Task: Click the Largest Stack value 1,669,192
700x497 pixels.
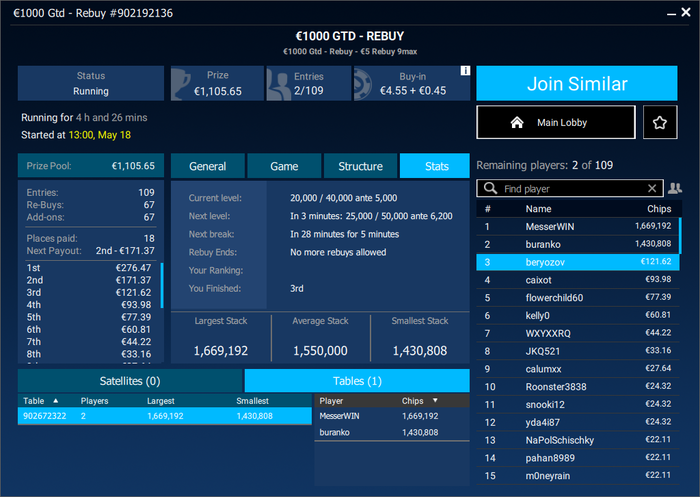Action: click(221, 351)
